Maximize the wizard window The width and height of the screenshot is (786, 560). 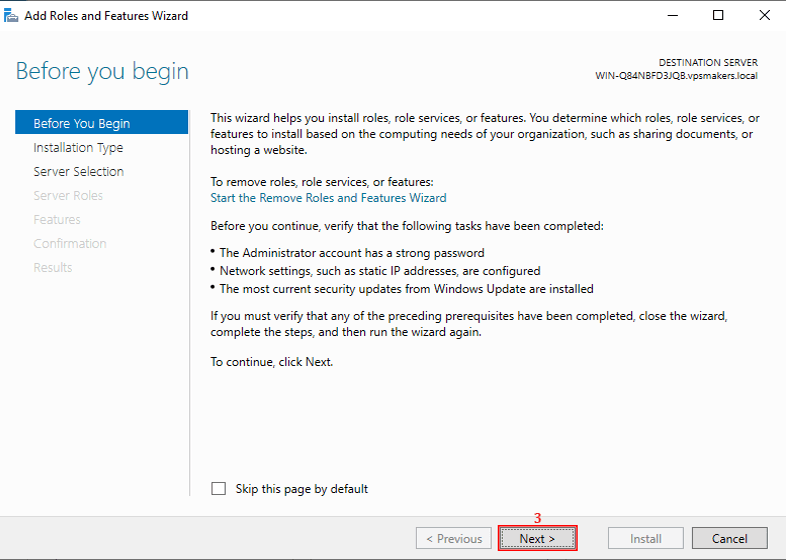coord(718,16)
